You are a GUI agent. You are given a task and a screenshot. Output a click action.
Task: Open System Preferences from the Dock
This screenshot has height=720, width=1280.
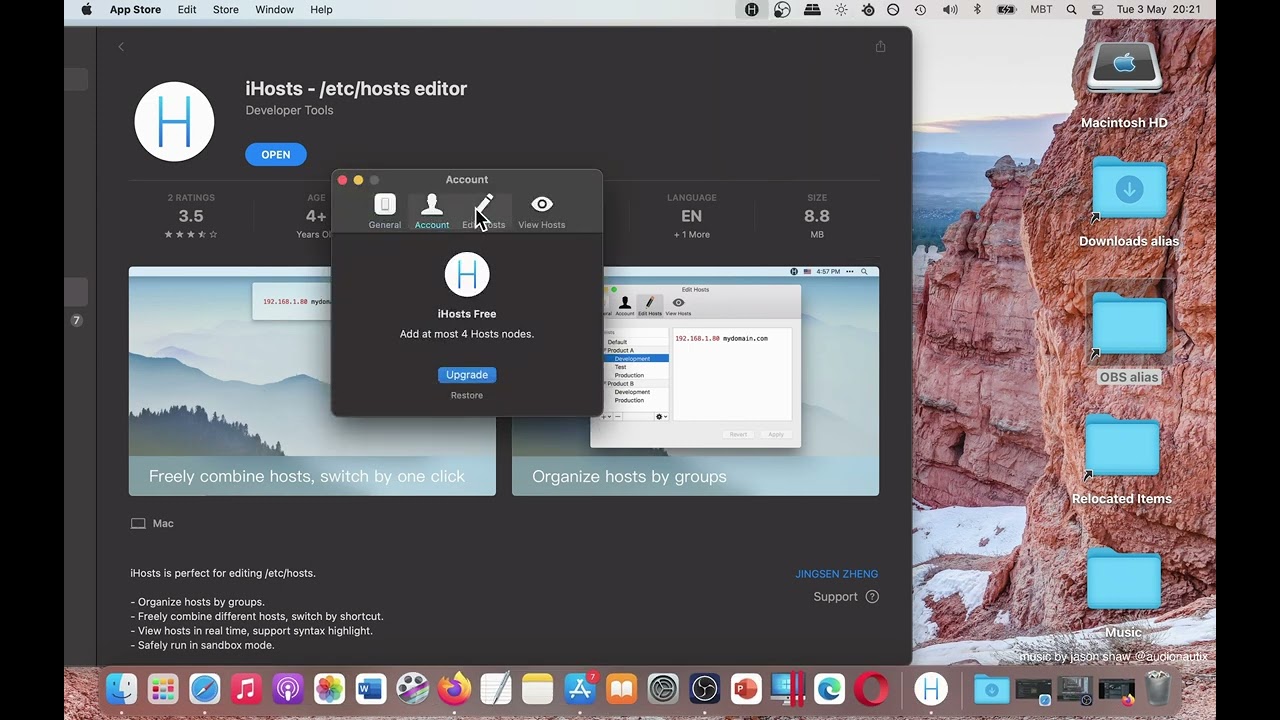(663, 688)
